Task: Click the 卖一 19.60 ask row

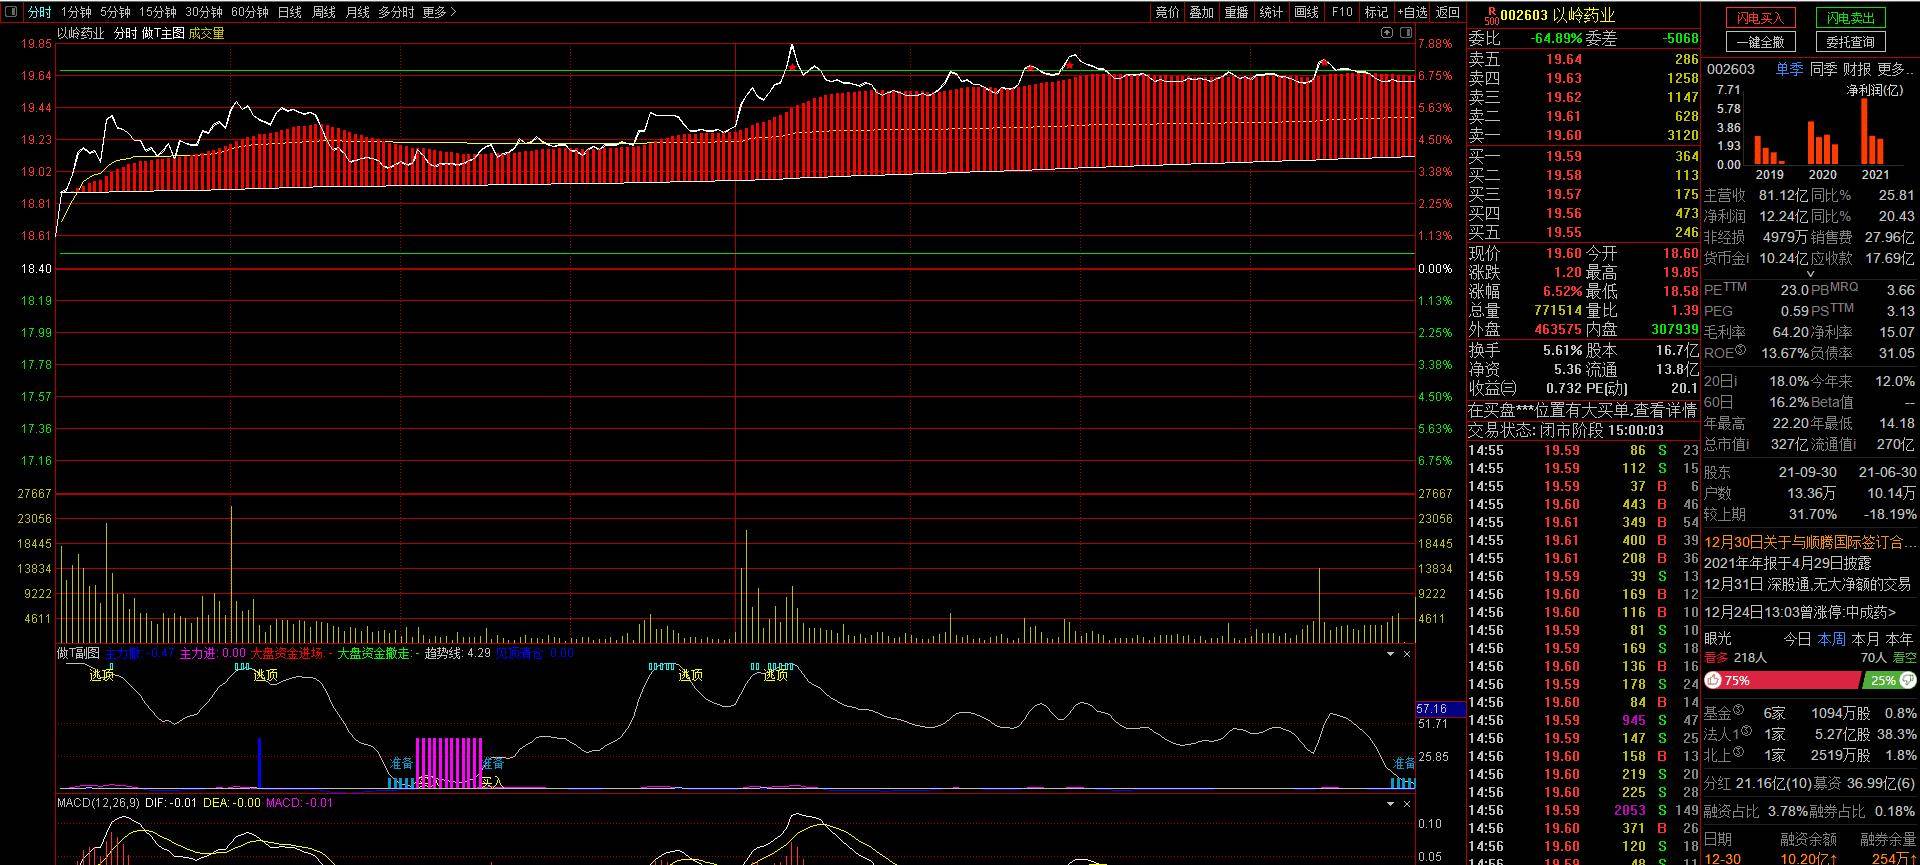Action: 1583,135
